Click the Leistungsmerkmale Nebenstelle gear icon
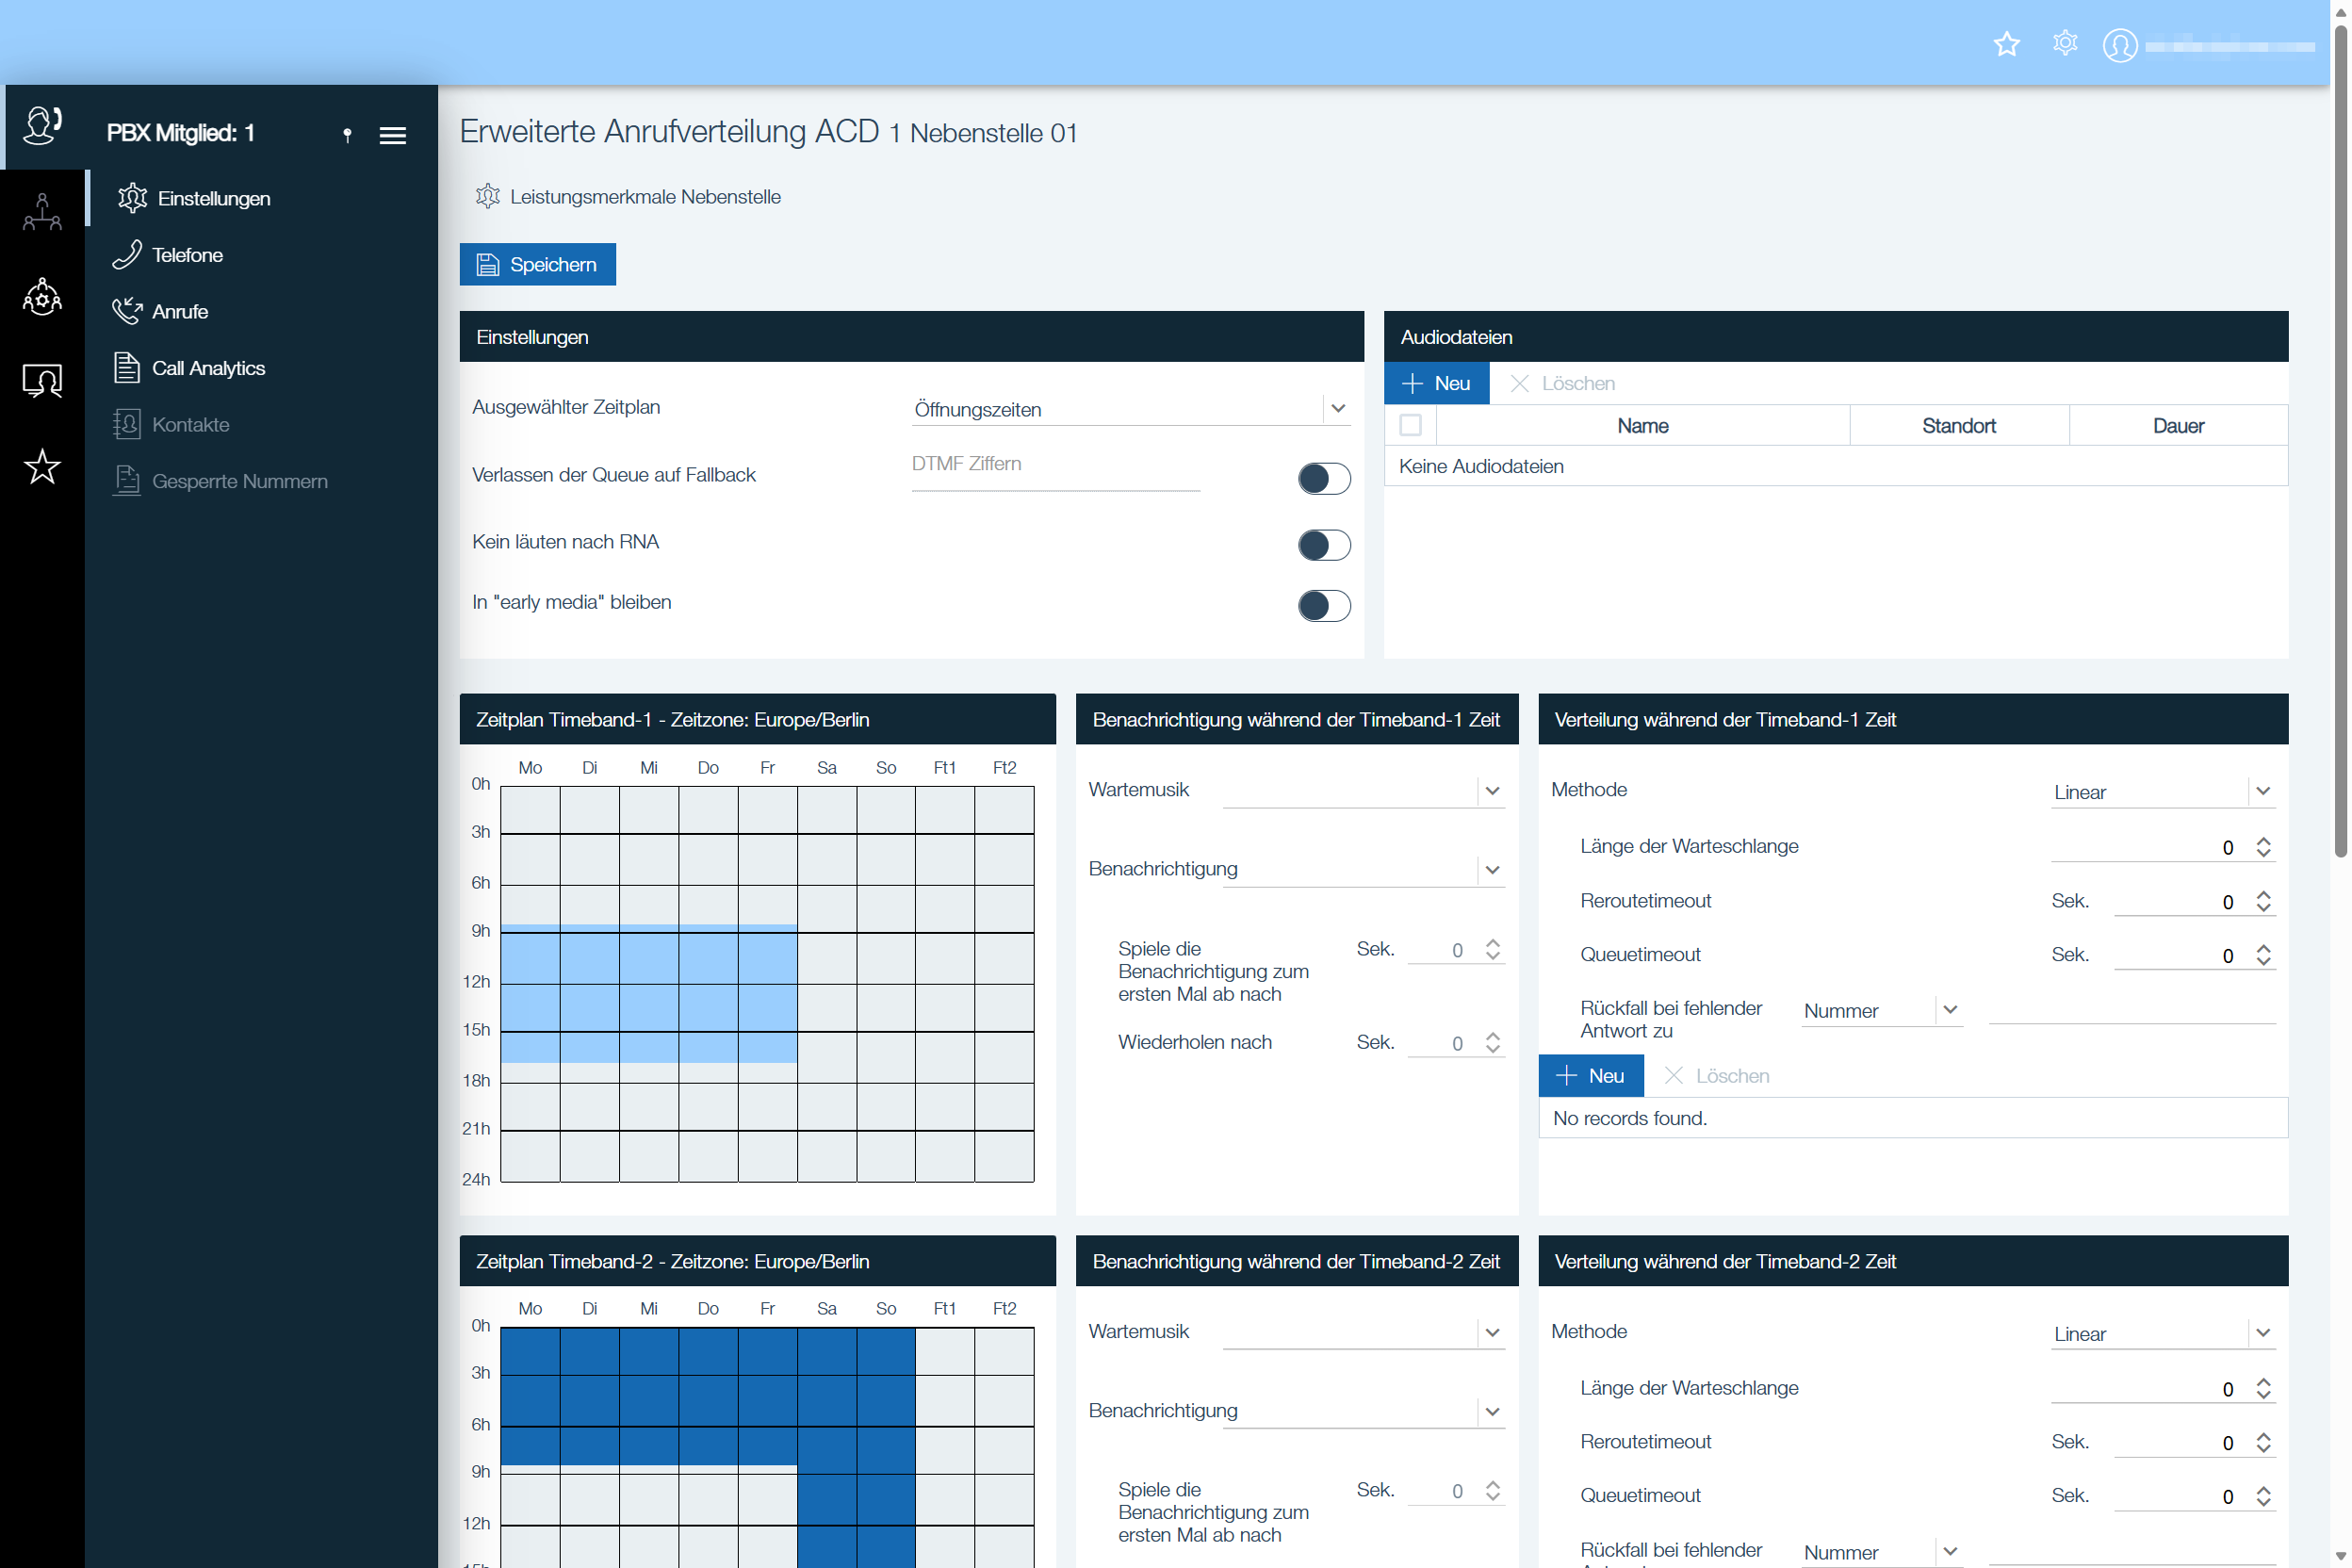 487,196
